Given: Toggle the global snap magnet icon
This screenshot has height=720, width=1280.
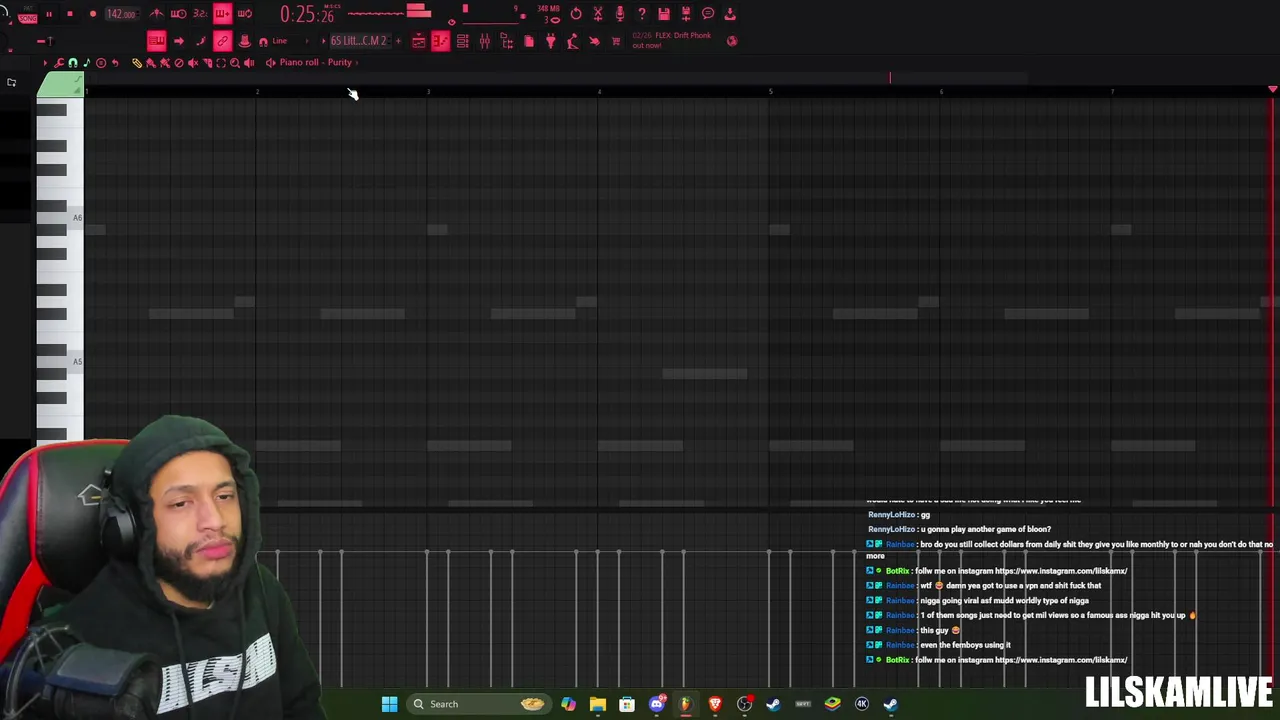Looking at the screenshot, I should pyautogui.click(x=263, y=42).
